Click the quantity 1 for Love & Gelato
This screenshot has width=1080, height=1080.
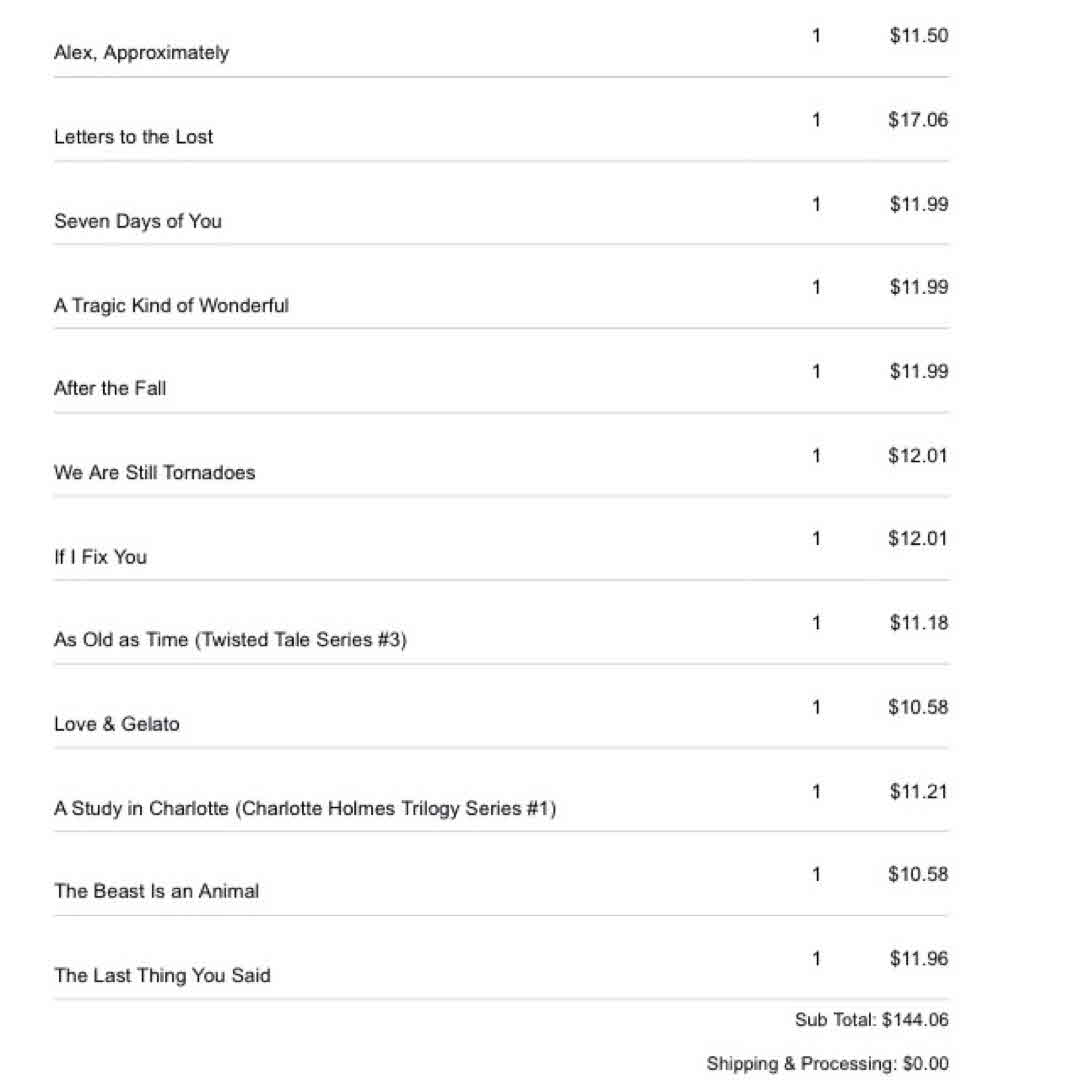816,707
